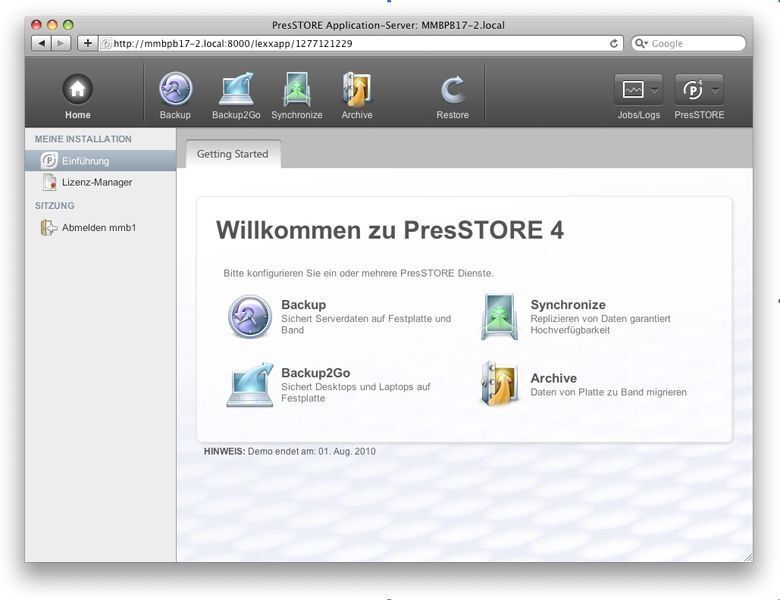This screenshot has width=780, height=600.
Task: Zoom the window with green button
Action: point(68,24)
